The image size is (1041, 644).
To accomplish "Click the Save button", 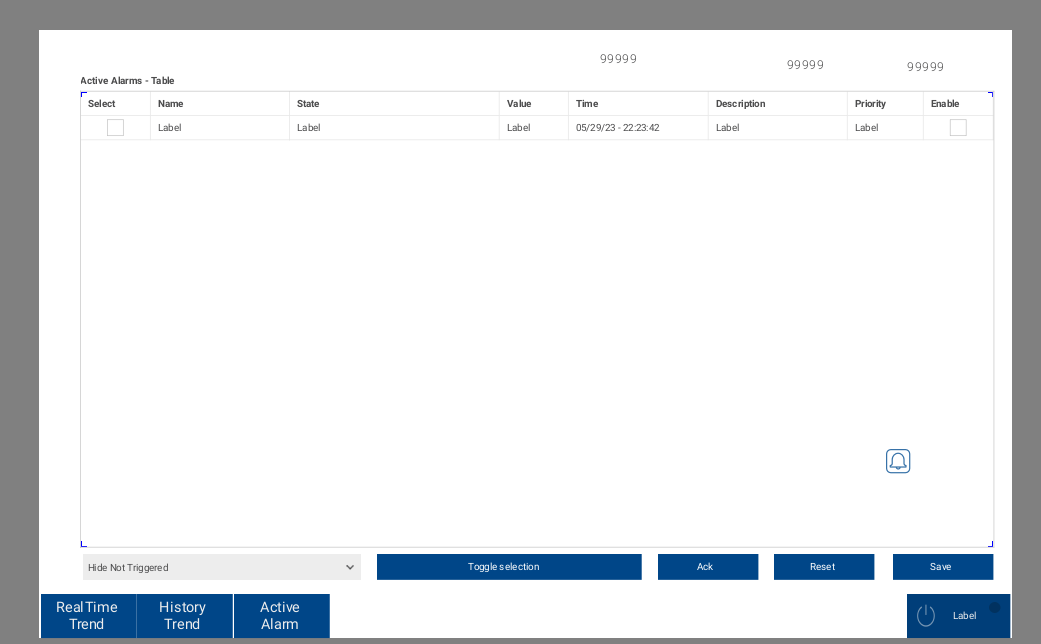I will click(x=943, y=567).
